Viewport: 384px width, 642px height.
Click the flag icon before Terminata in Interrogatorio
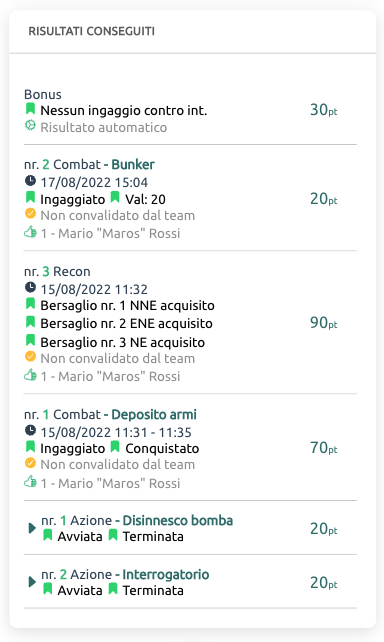tap(113, 590)
